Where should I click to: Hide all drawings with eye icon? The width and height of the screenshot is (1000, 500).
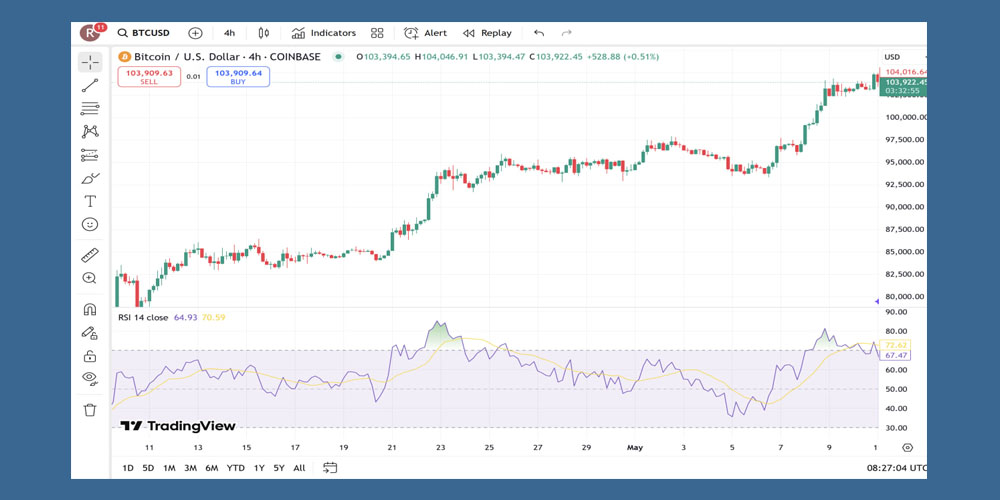(90, 378)
